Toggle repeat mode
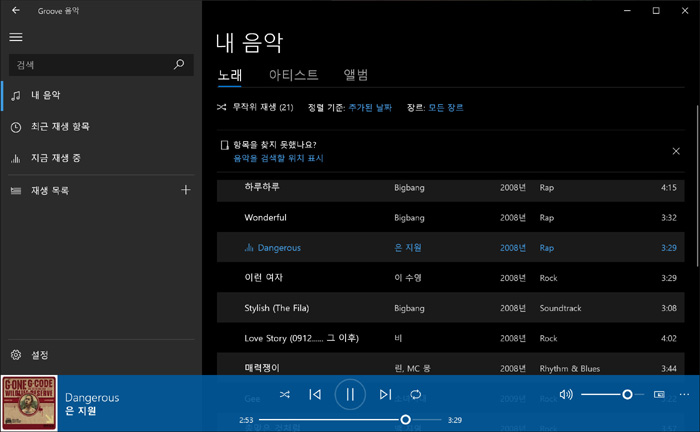Screen dimensions: 700x432 click(416, 395)
